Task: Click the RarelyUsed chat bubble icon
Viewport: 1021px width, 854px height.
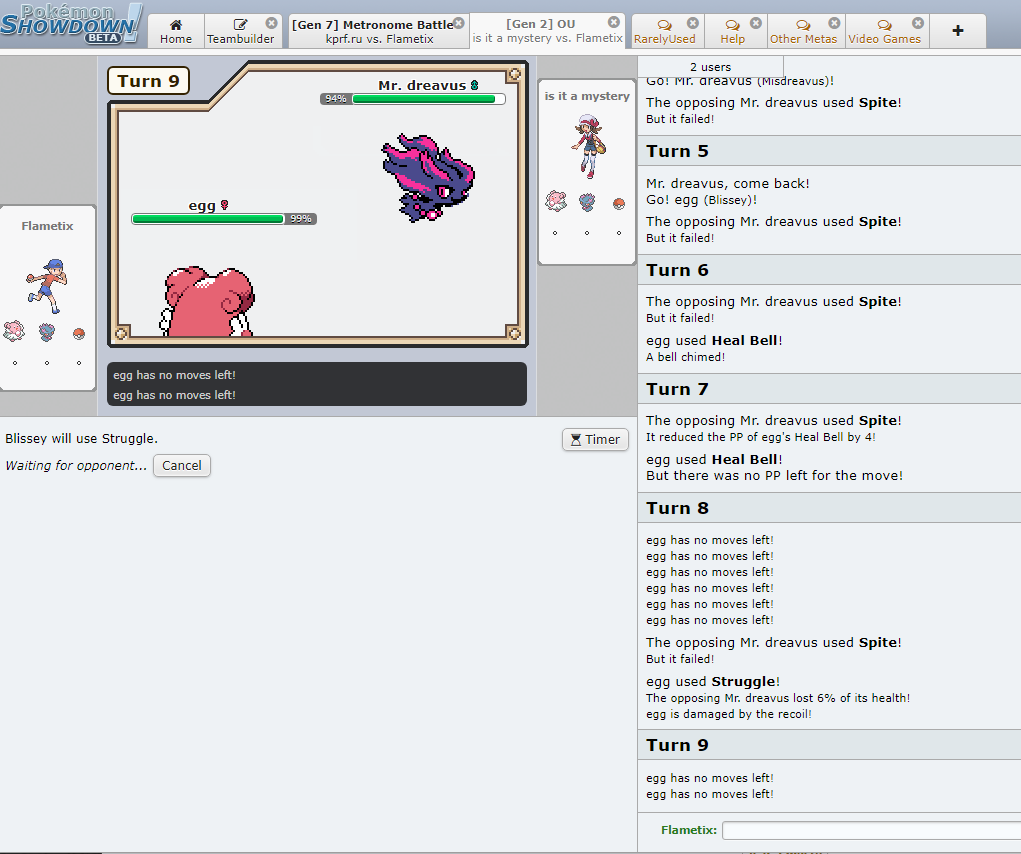Action: click(664, 25)
